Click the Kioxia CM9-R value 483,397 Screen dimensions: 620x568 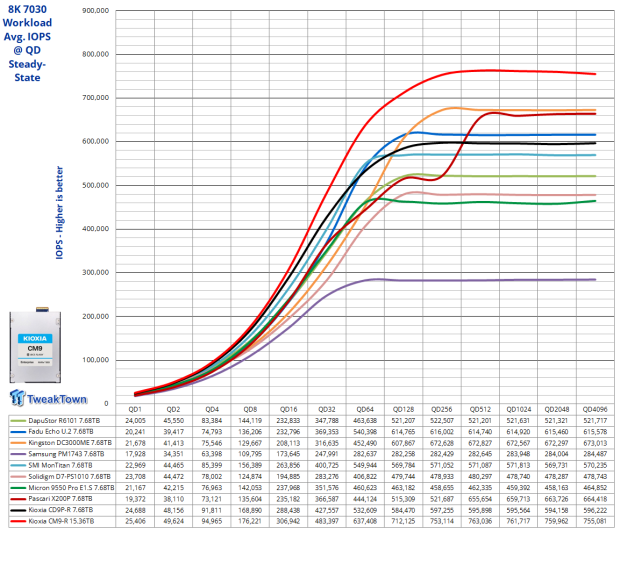tap(327, 521)
